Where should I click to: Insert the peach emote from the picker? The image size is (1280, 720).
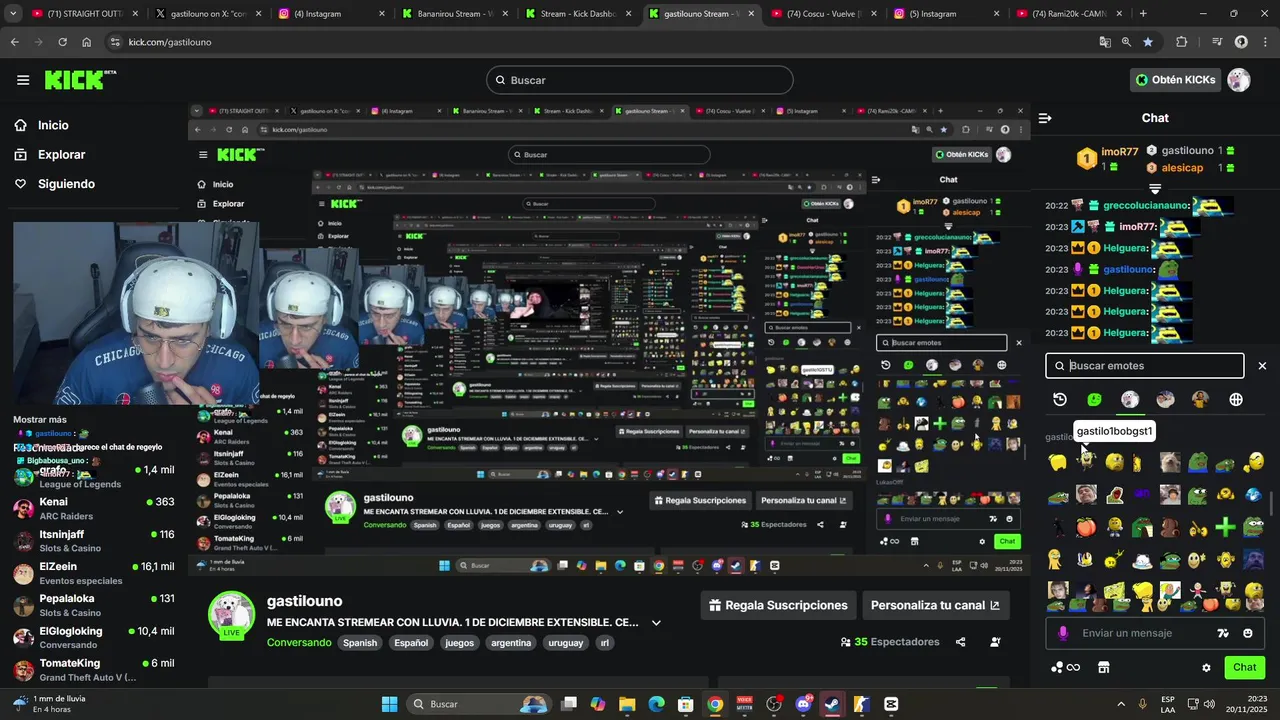pos(1086,527)
